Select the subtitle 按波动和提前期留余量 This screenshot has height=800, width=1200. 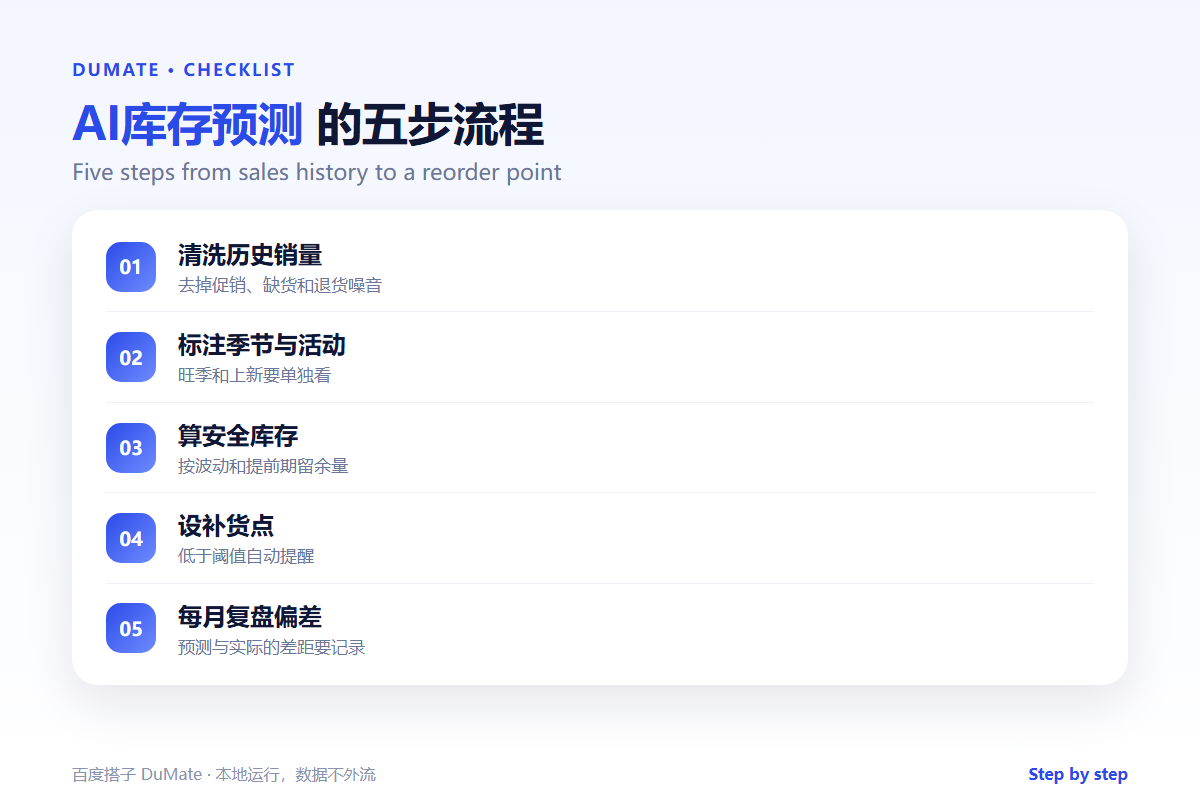click(263, 466)
